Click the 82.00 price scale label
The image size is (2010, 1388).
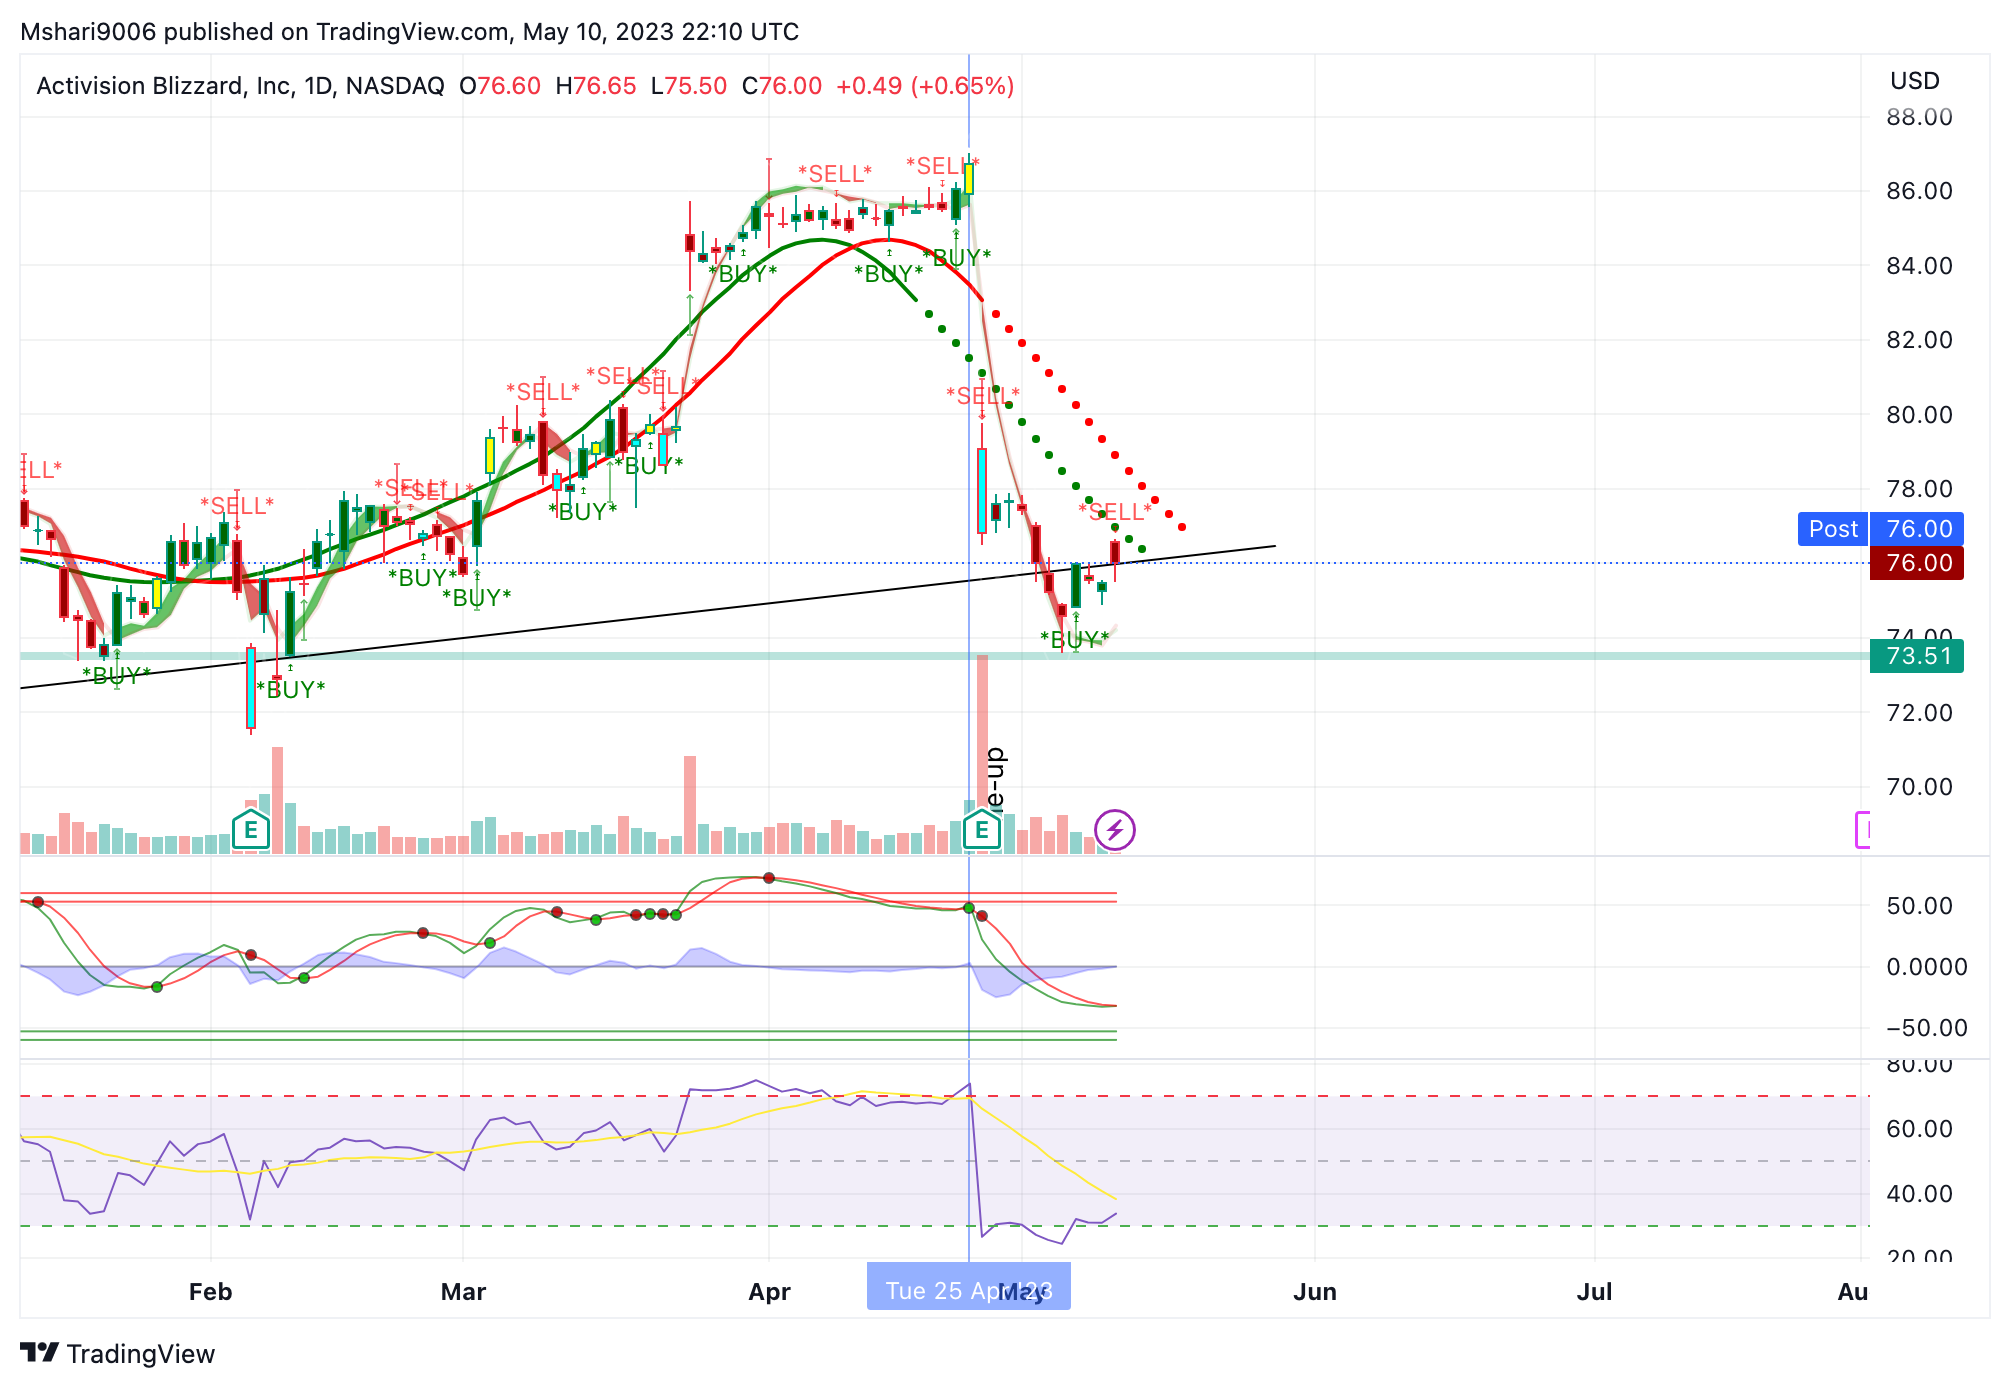(x=1919, y=340)
